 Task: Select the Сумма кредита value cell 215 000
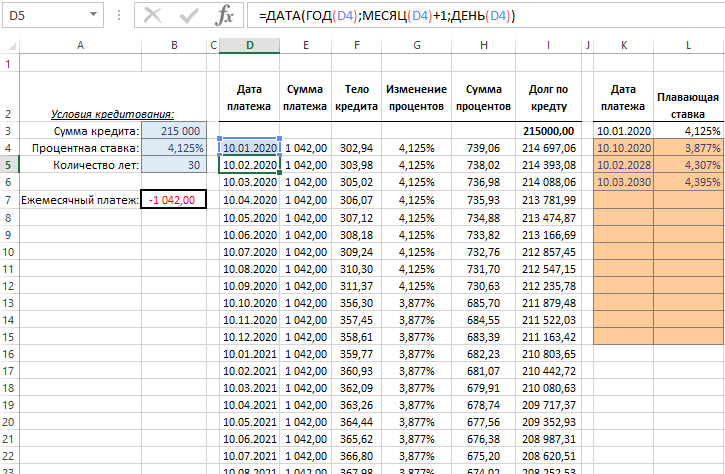[175, 131]
